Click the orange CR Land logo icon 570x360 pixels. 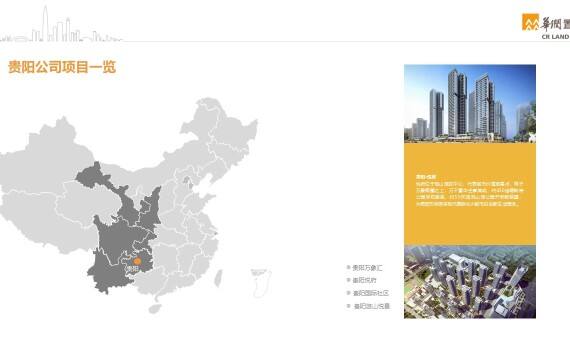pos(530,22)
